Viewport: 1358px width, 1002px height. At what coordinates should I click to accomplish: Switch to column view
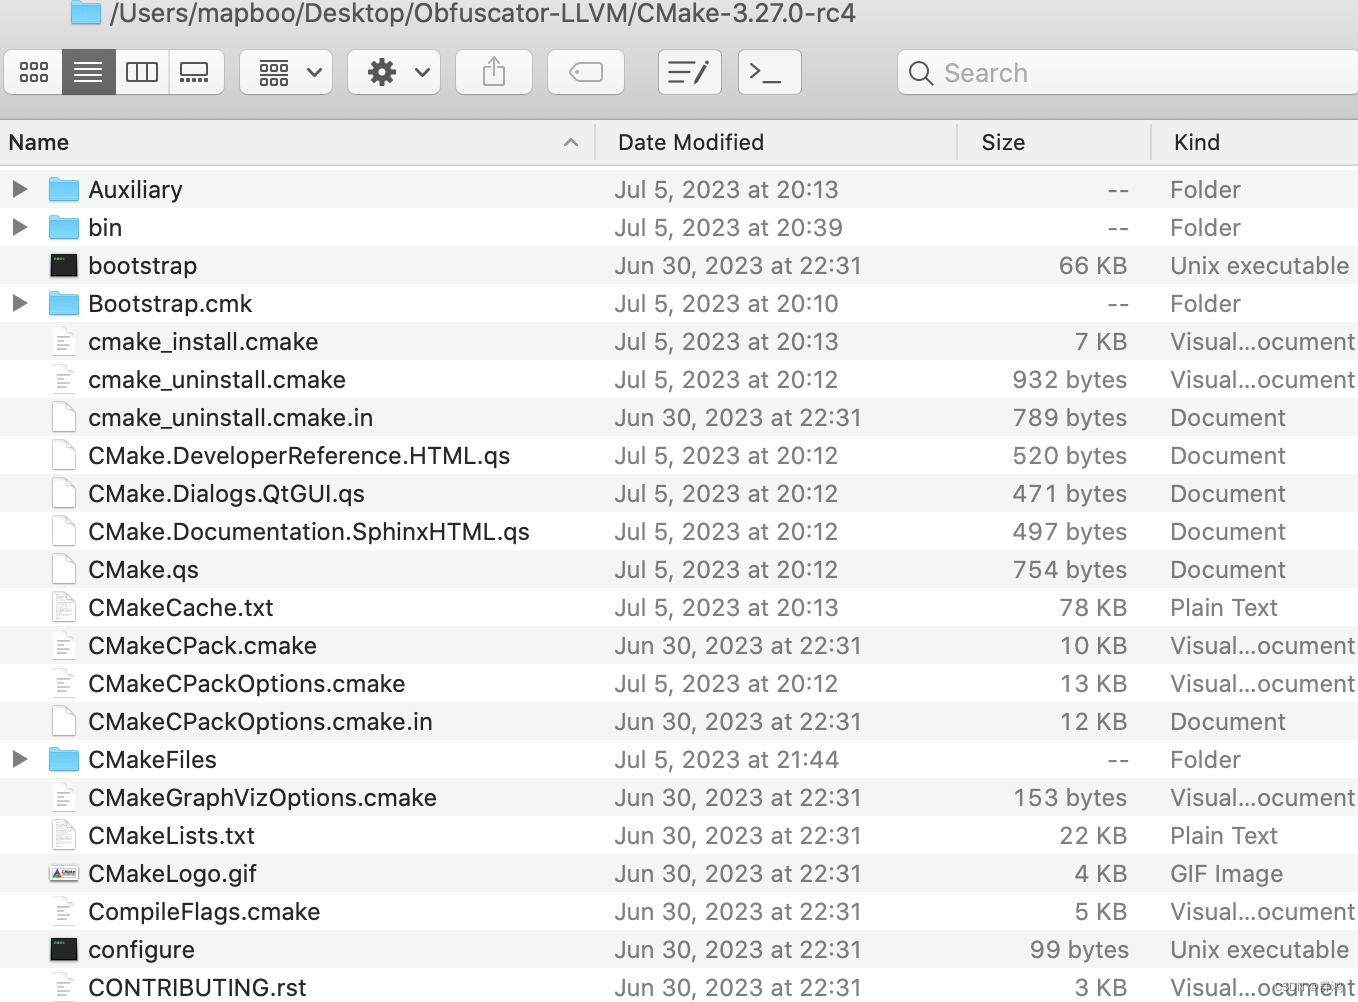coord(142,72)
